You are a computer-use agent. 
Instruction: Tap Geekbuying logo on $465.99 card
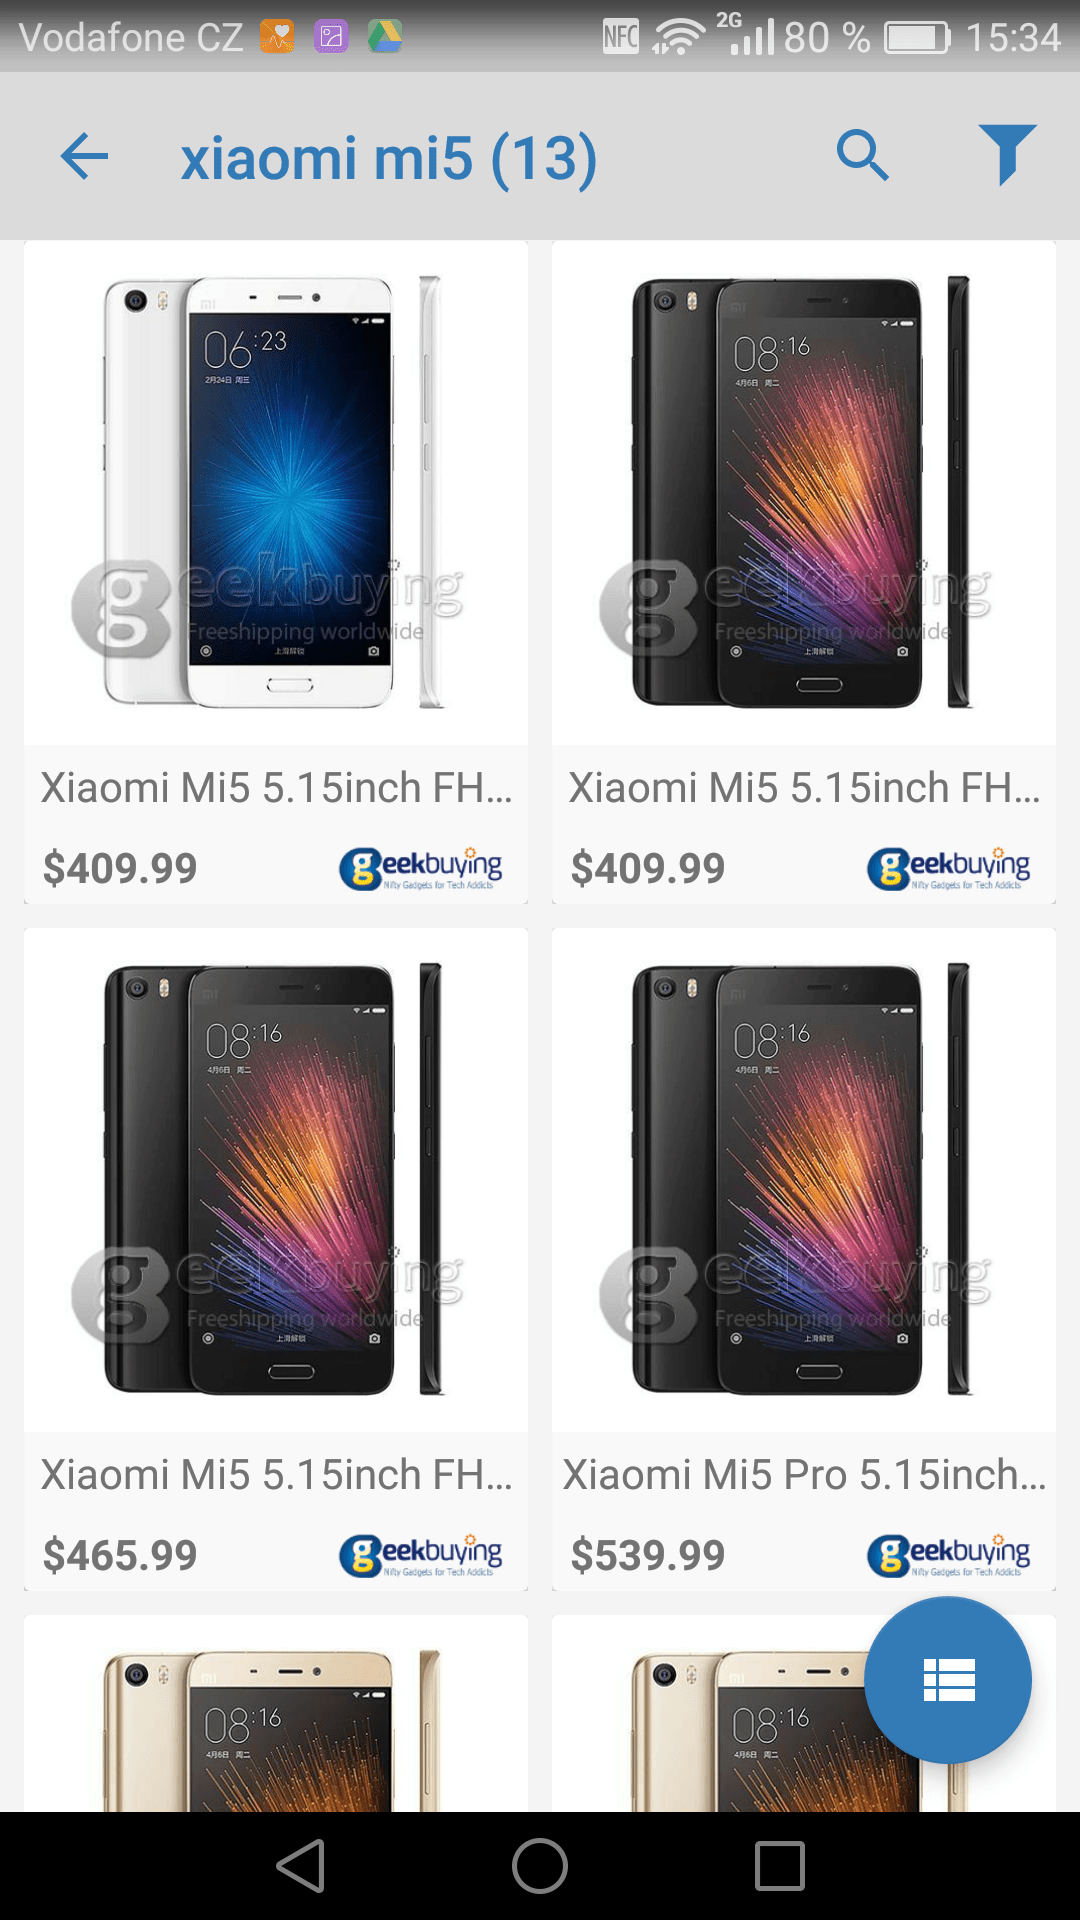421,1555
